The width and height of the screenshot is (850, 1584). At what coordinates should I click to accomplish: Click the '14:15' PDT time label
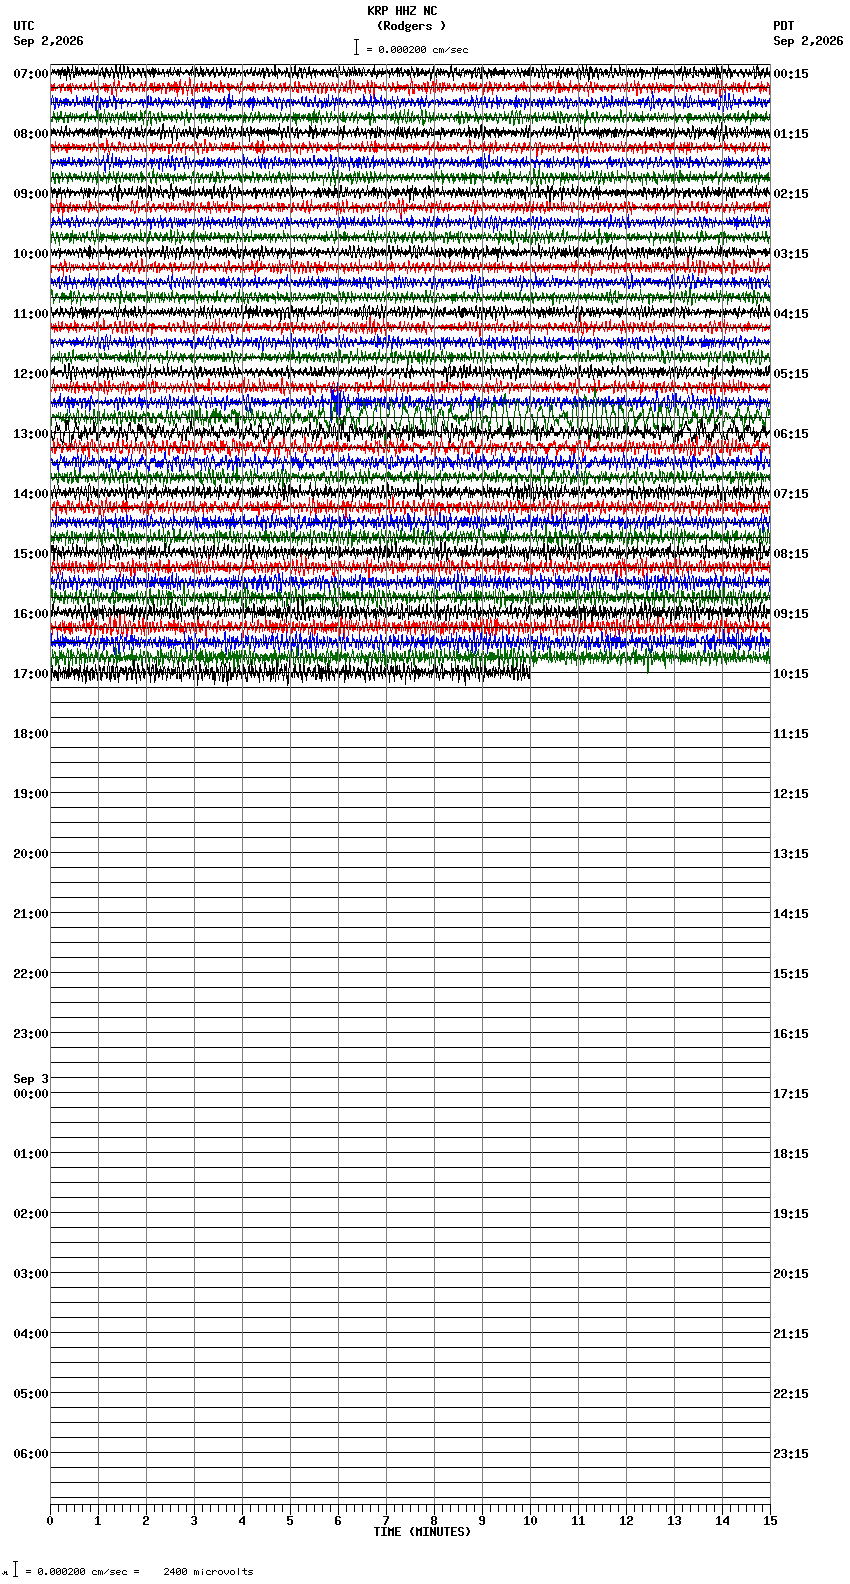point(791,914)
